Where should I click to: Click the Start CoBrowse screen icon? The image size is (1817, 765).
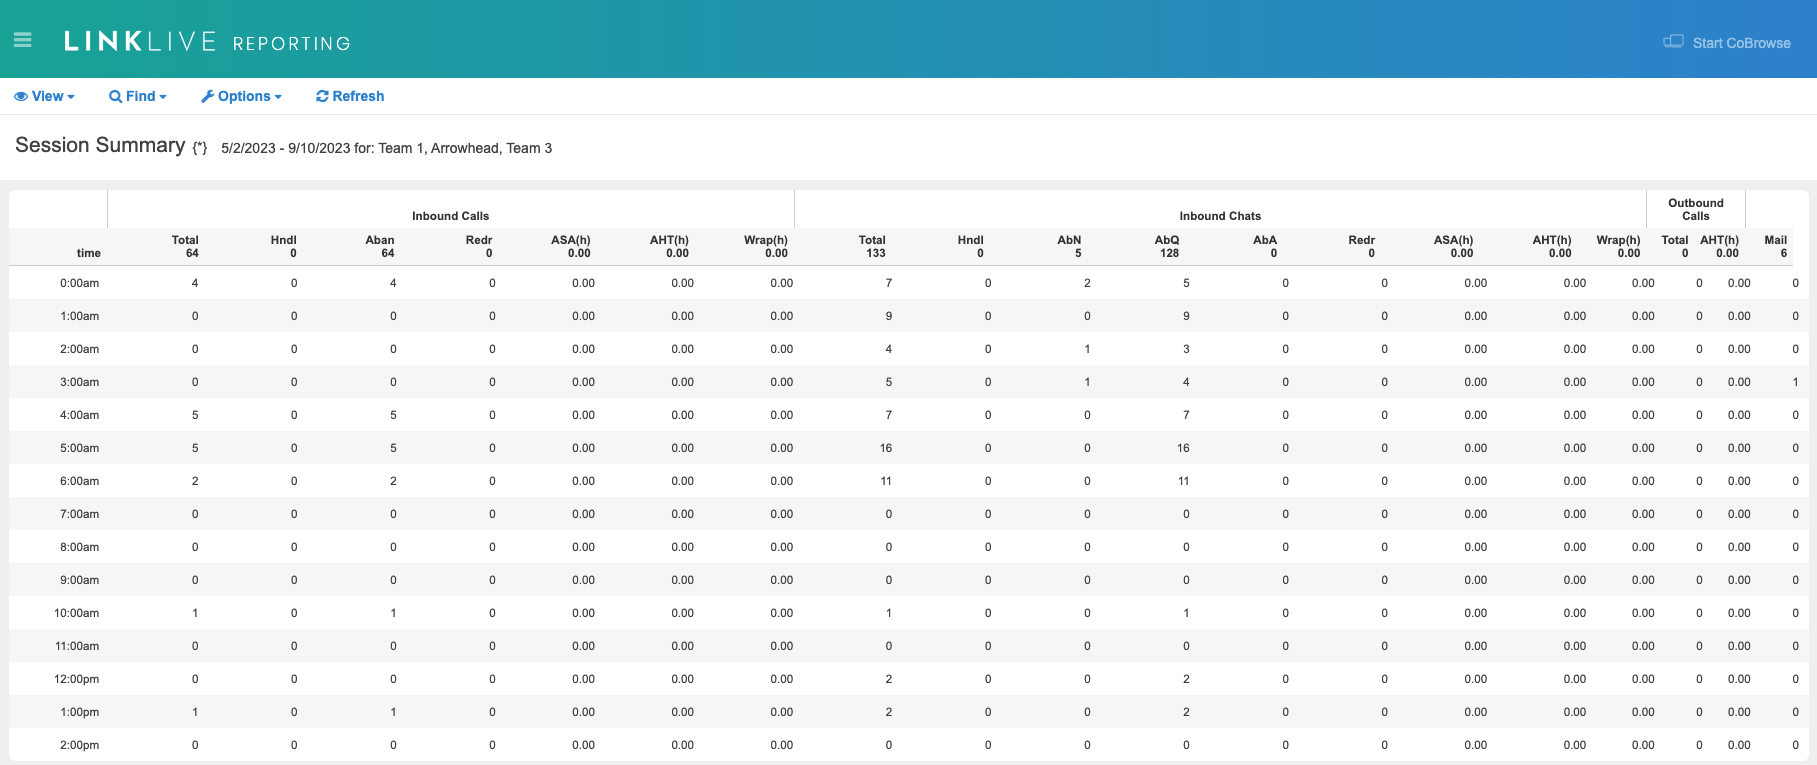1672,42
